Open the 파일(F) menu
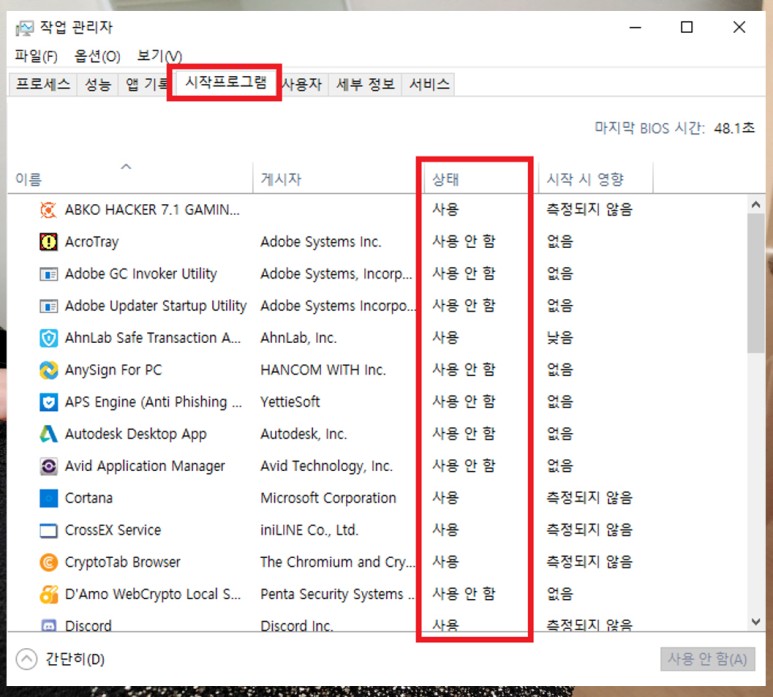773x697 pixels. tap(35, 56)
